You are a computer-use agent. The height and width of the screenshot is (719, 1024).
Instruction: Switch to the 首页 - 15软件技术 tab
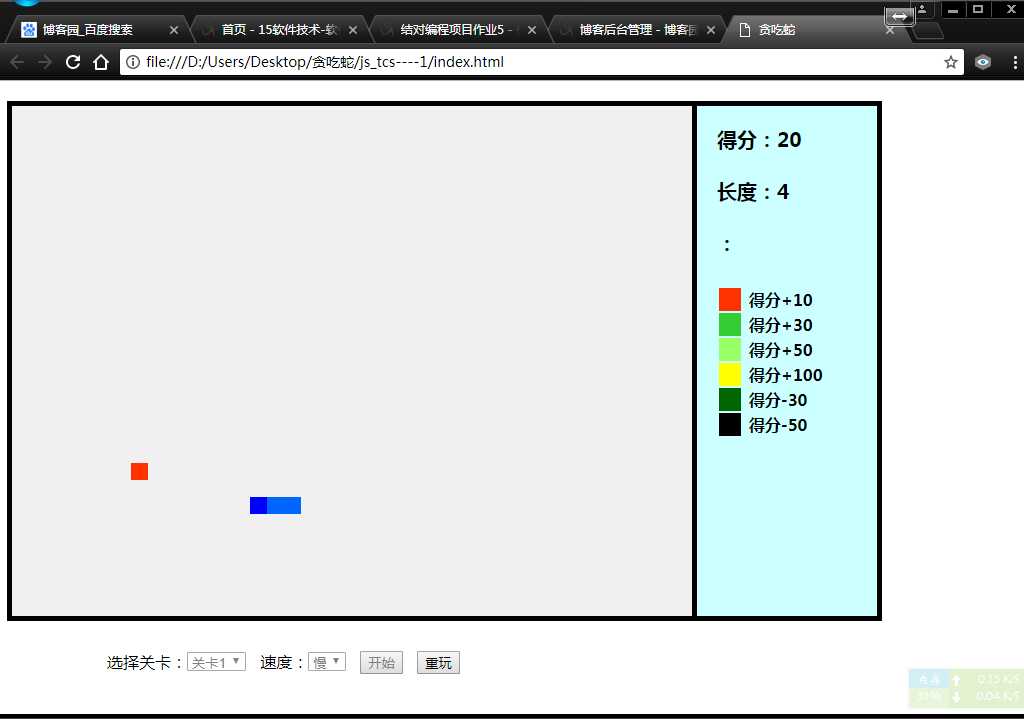click(x=279, y=30)
